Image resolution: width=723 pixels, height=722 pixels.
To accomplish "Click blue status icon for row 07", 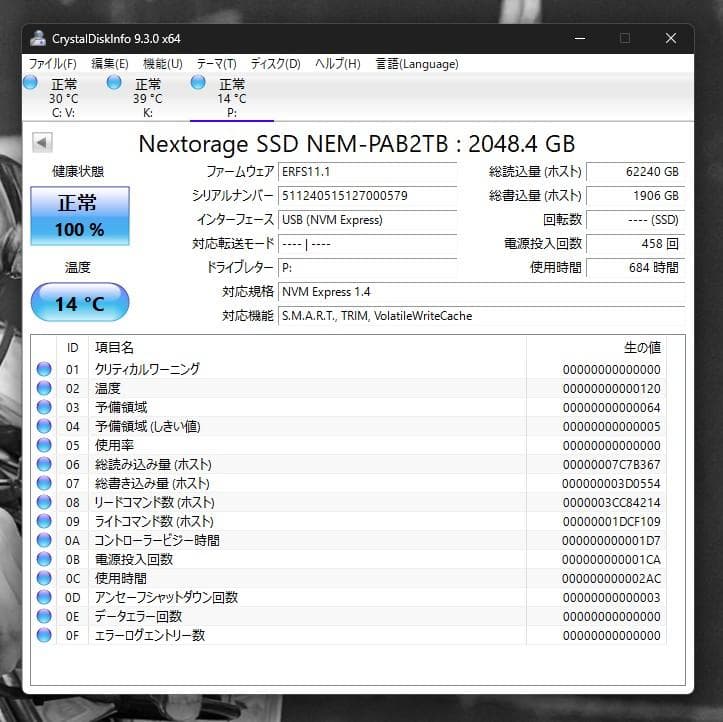I will point(44,483).
